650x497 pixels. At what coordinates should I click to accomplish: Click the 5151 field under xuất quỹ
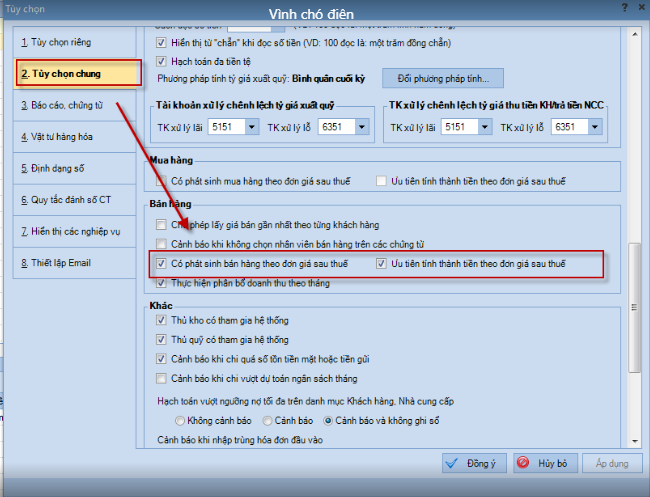click(x=226, y=127)
